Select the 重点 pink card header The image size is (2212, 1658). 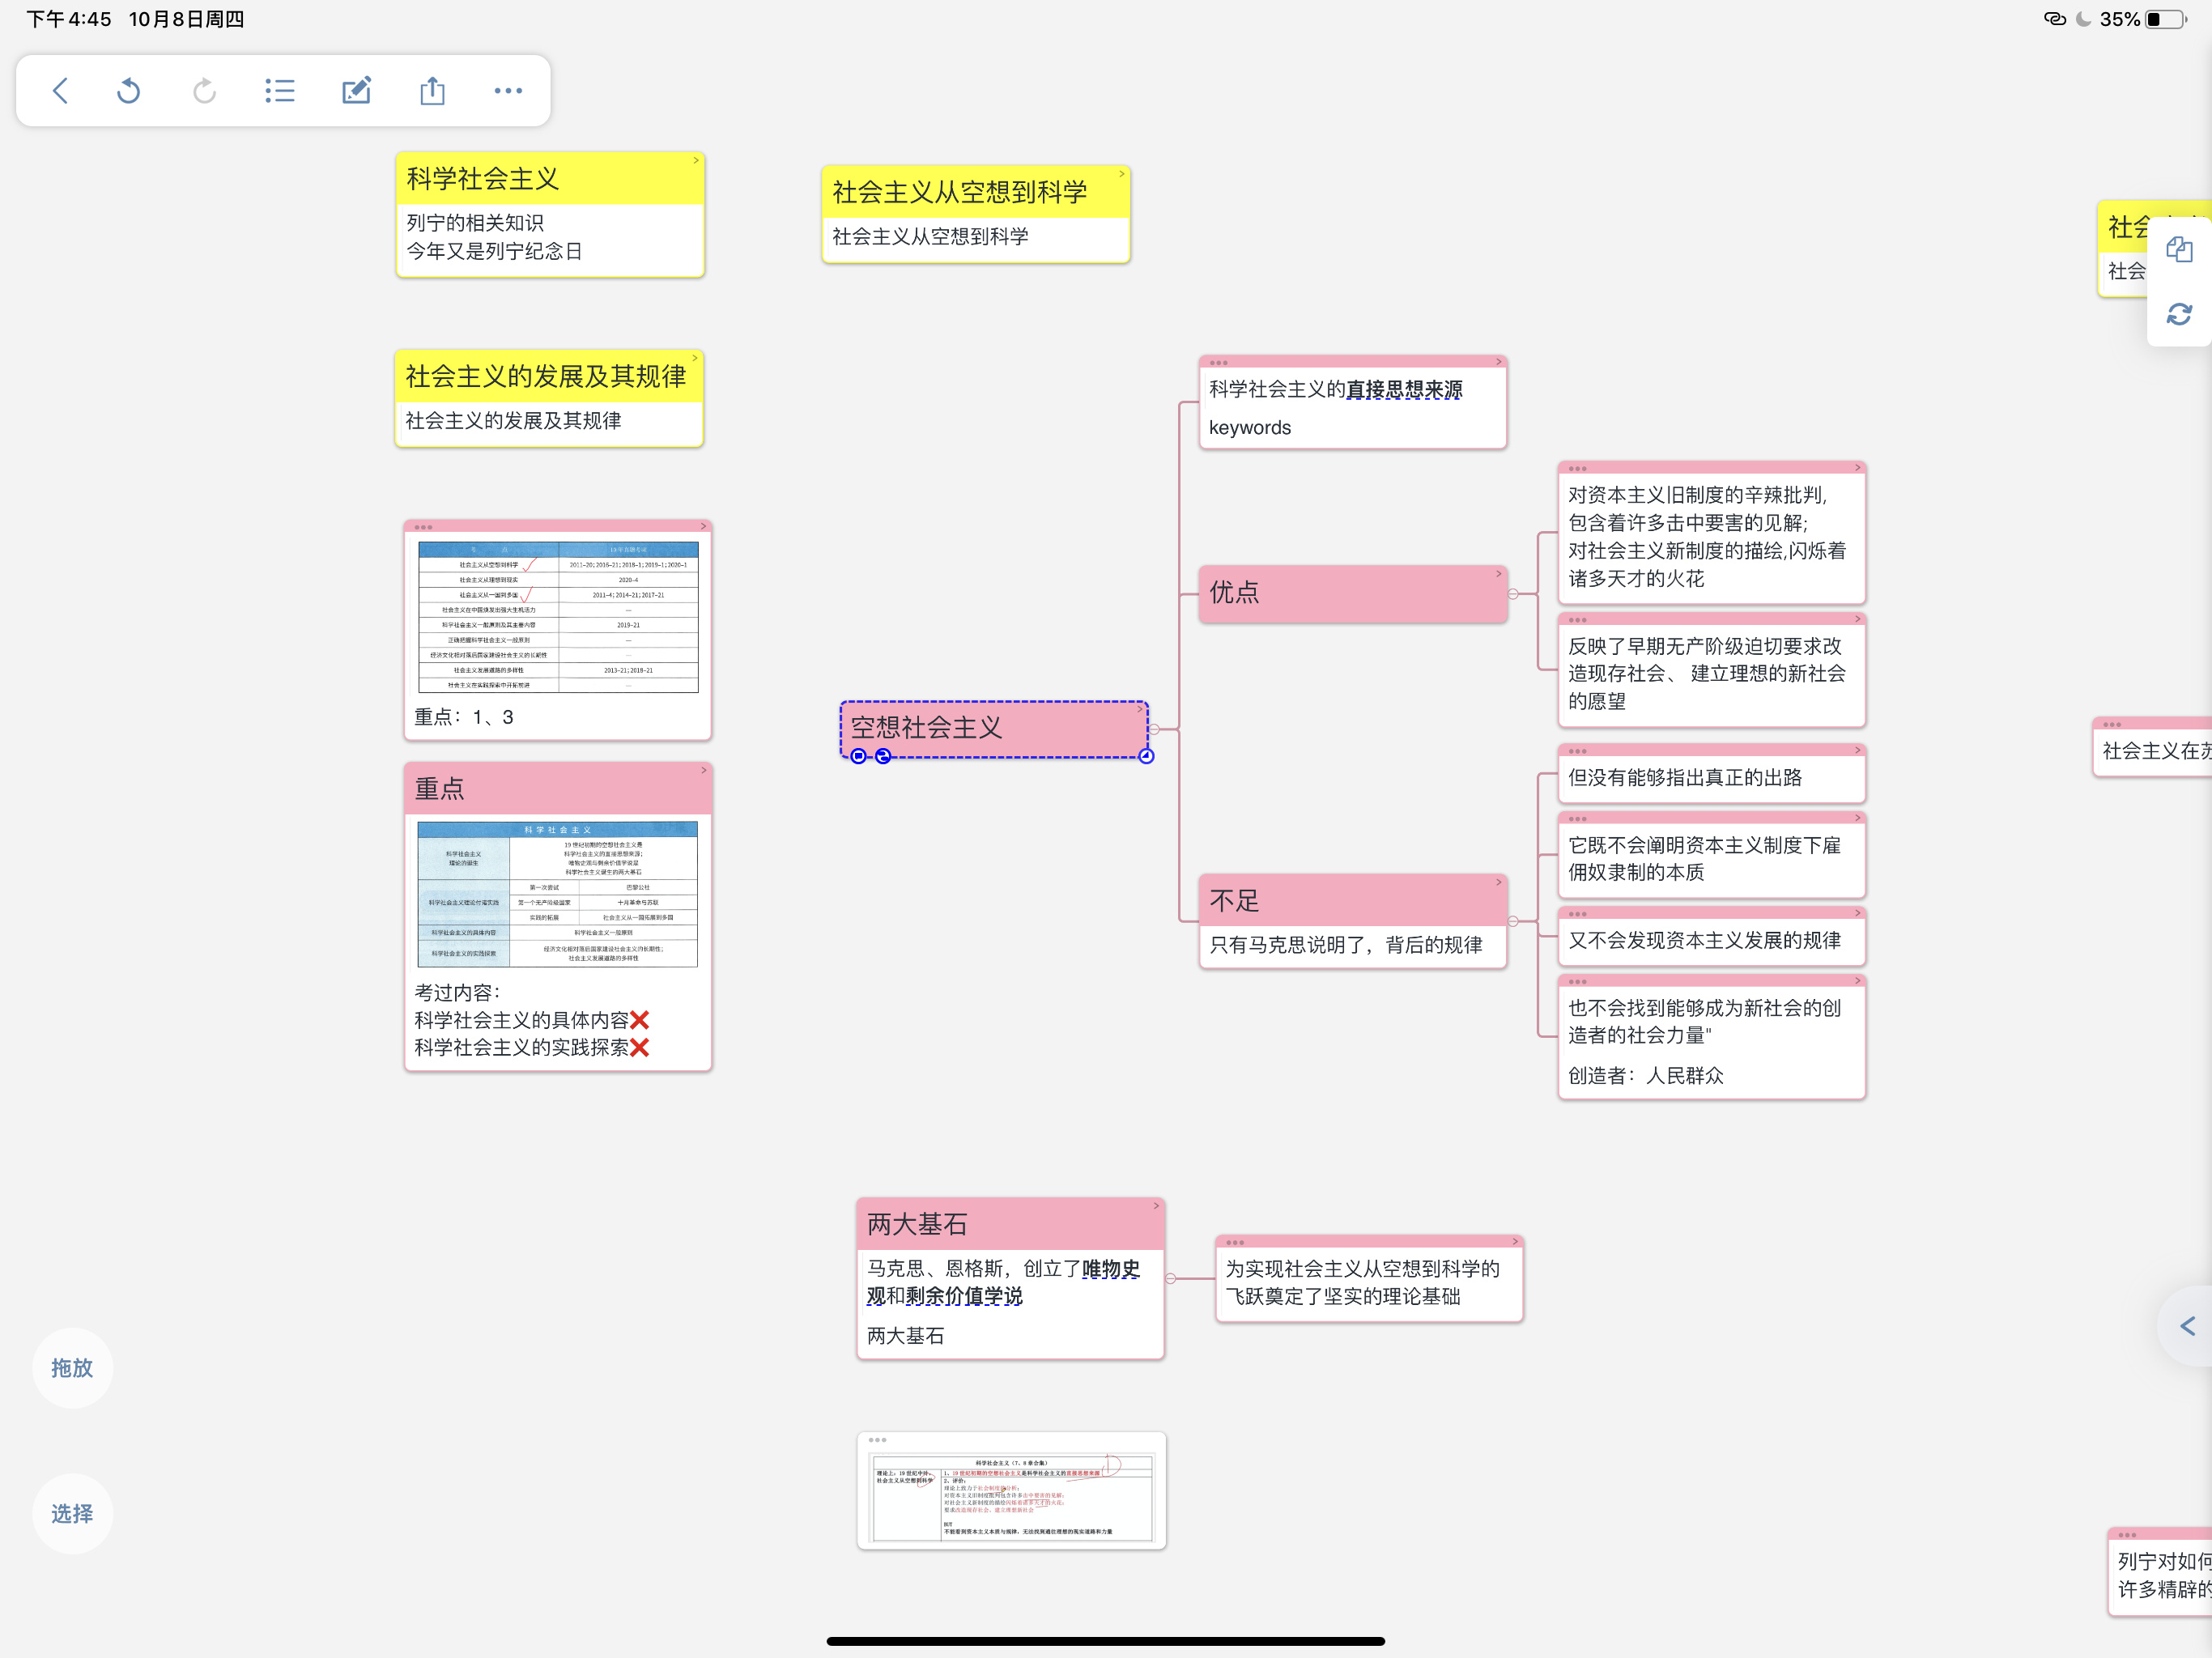coord(558,789)
